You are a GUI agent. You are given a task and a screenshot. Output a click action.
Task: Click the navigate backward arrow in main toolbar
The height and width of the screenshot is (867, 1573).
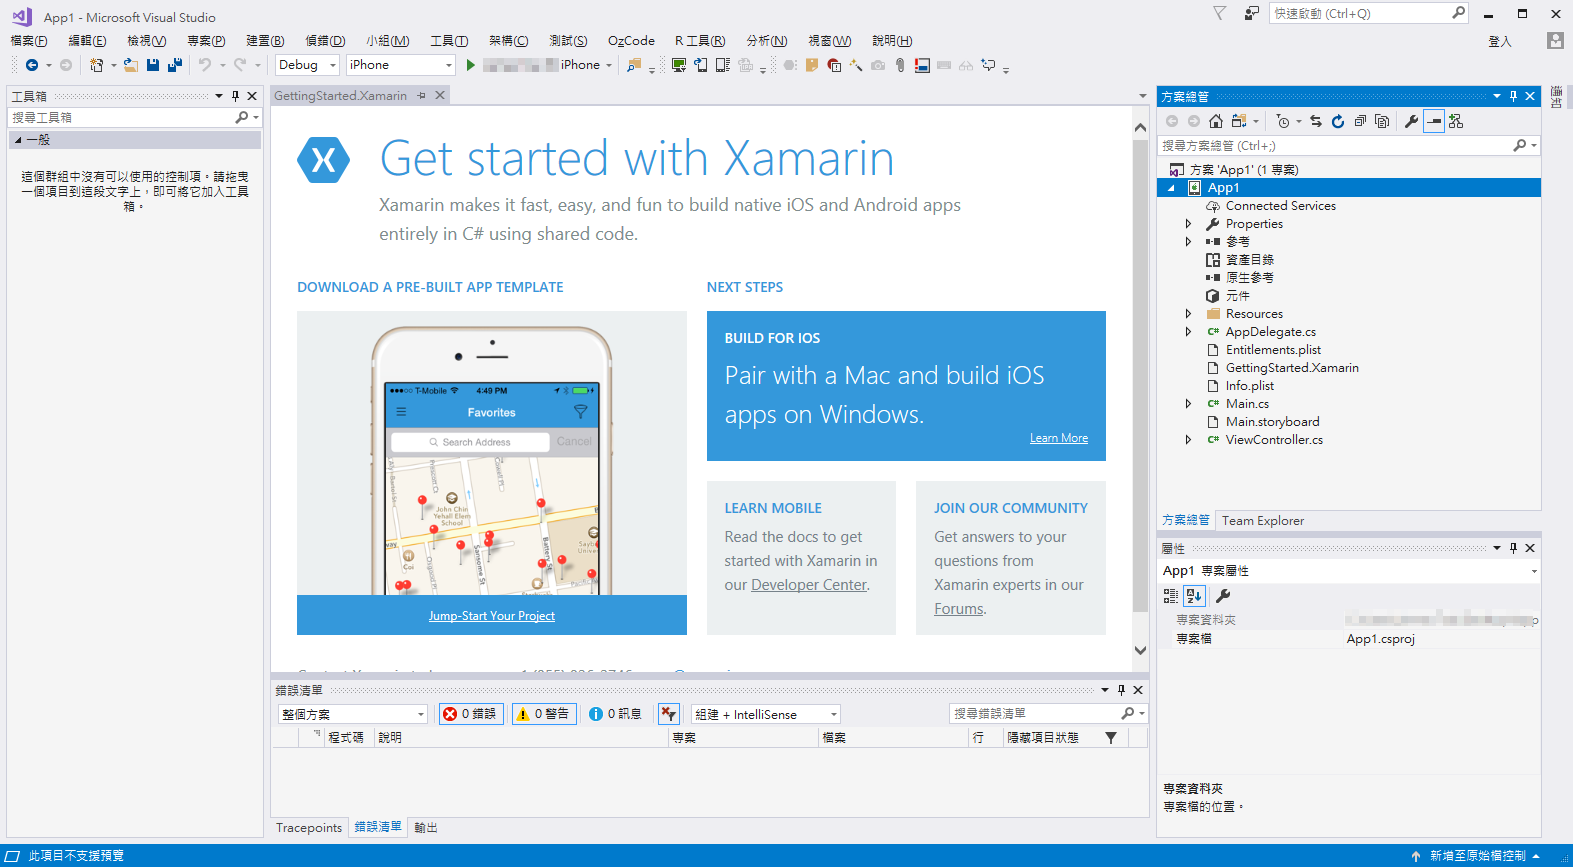(32, 65)
